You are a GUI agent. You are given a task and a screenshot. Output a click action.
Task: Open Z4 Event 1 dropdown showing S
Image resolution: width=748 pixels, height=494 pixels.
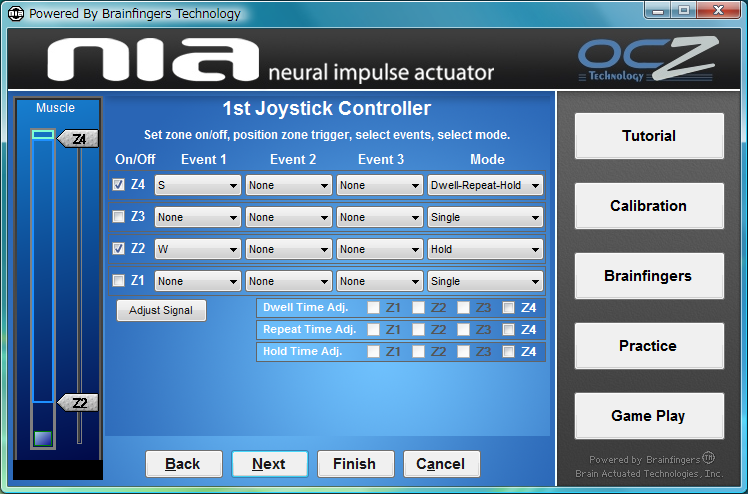(197, 185)
